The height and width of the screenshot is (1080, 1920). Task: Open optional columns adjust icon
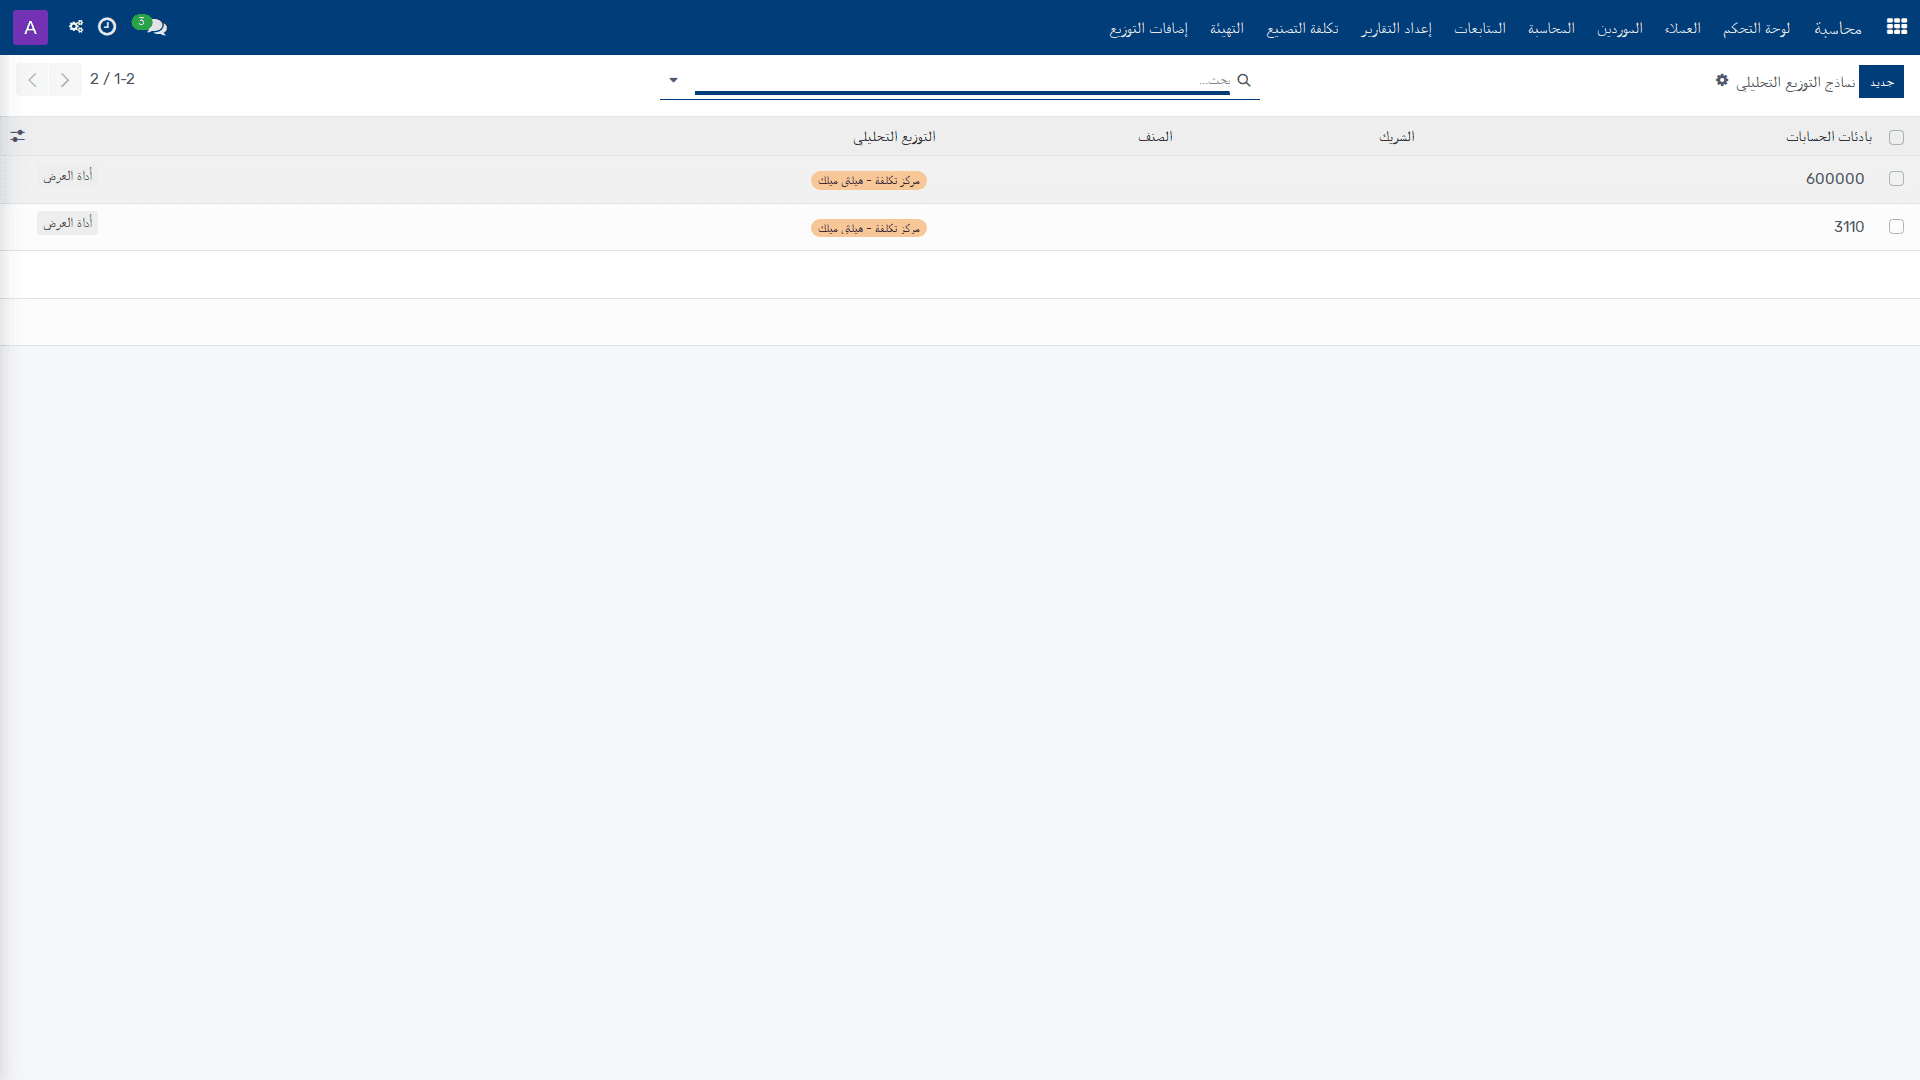pyautogui.click(x=18, y=136)
